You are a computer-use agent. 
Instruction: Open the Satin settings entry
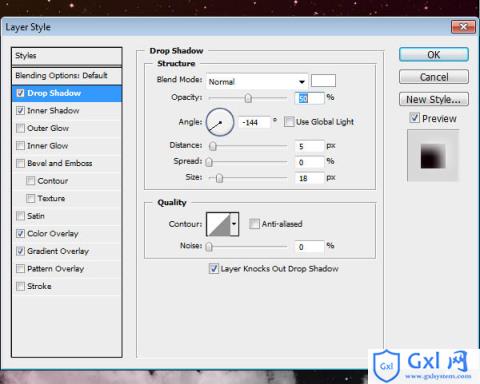point(36,216)
